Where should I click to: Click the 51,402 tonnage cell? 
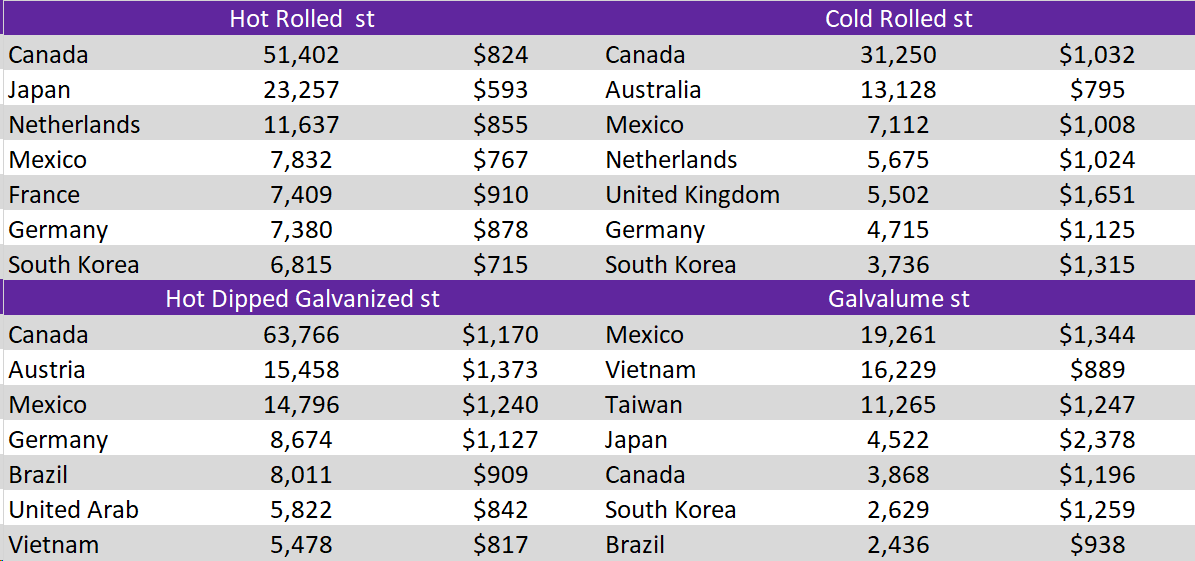(299, 55)
